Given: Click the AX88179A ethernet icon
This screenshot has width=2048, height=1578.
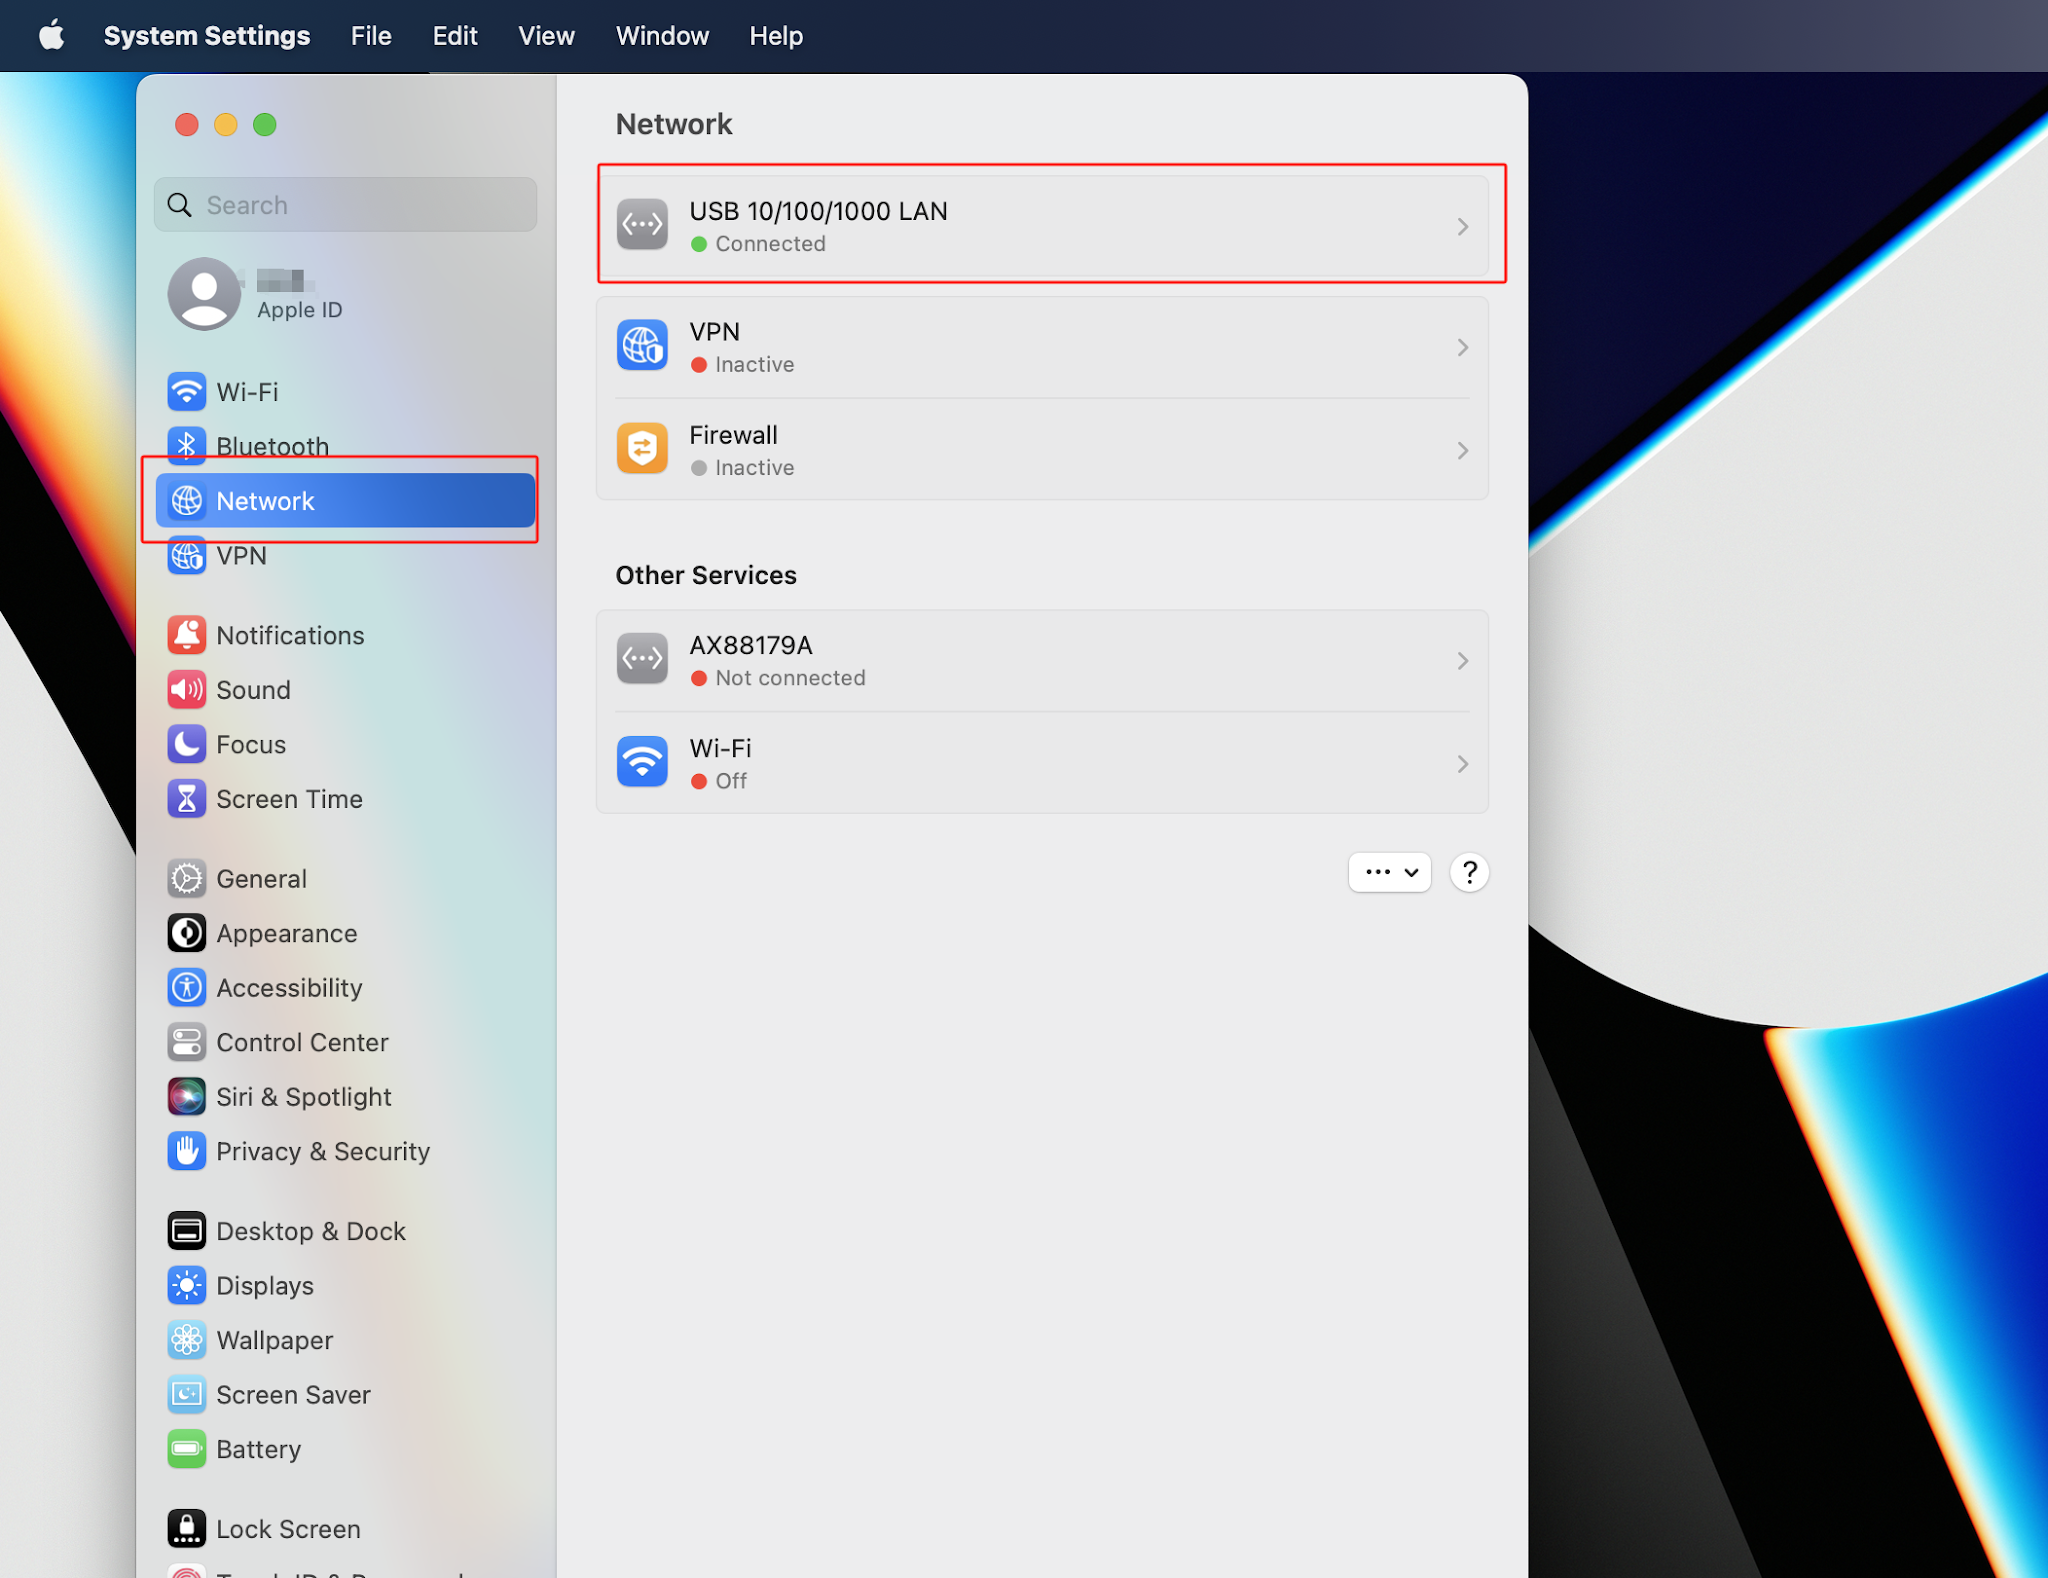Looking at the screenshot, I should (642, 659).
